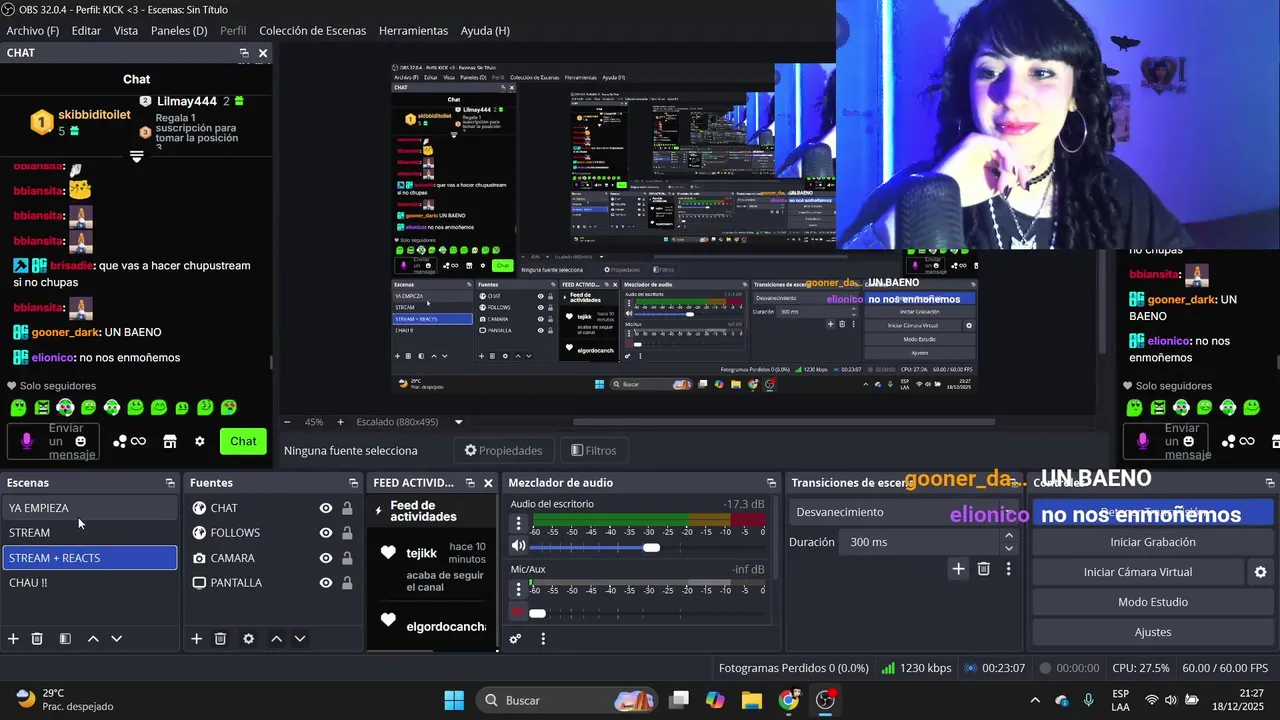Hide the CAMARA source
This screenshot has width=1280, height=720.
tap(326, 558)
